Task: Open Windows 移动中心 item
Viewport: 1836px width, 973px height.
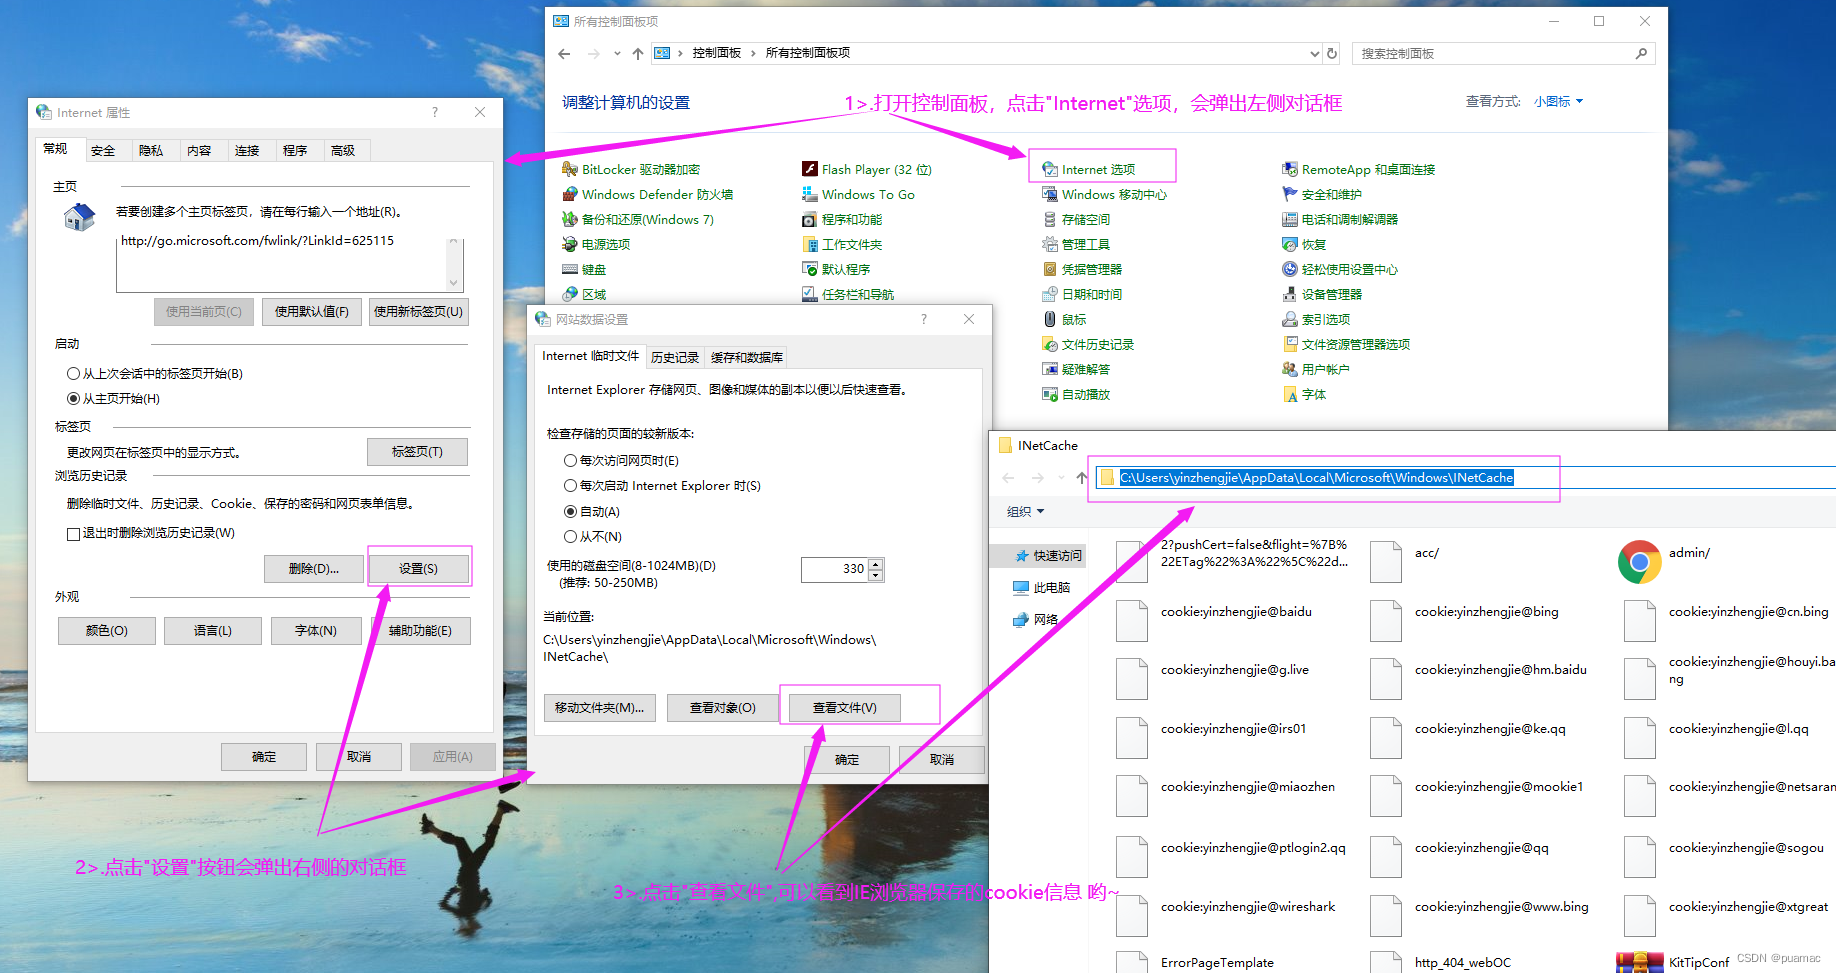Action: (1104, 195)
